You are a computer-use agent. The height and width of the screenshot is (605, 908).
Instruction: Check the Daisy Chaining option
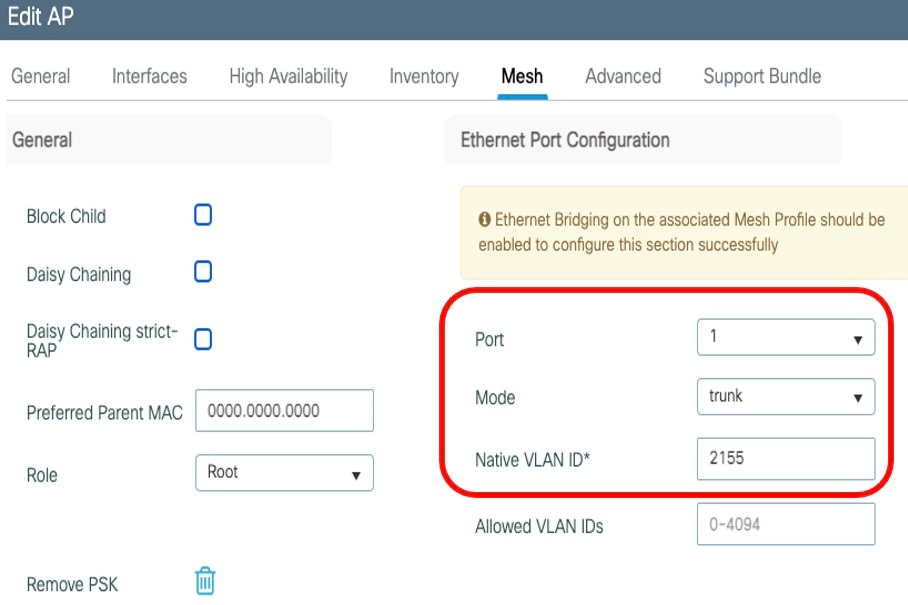tap(203, 273)
